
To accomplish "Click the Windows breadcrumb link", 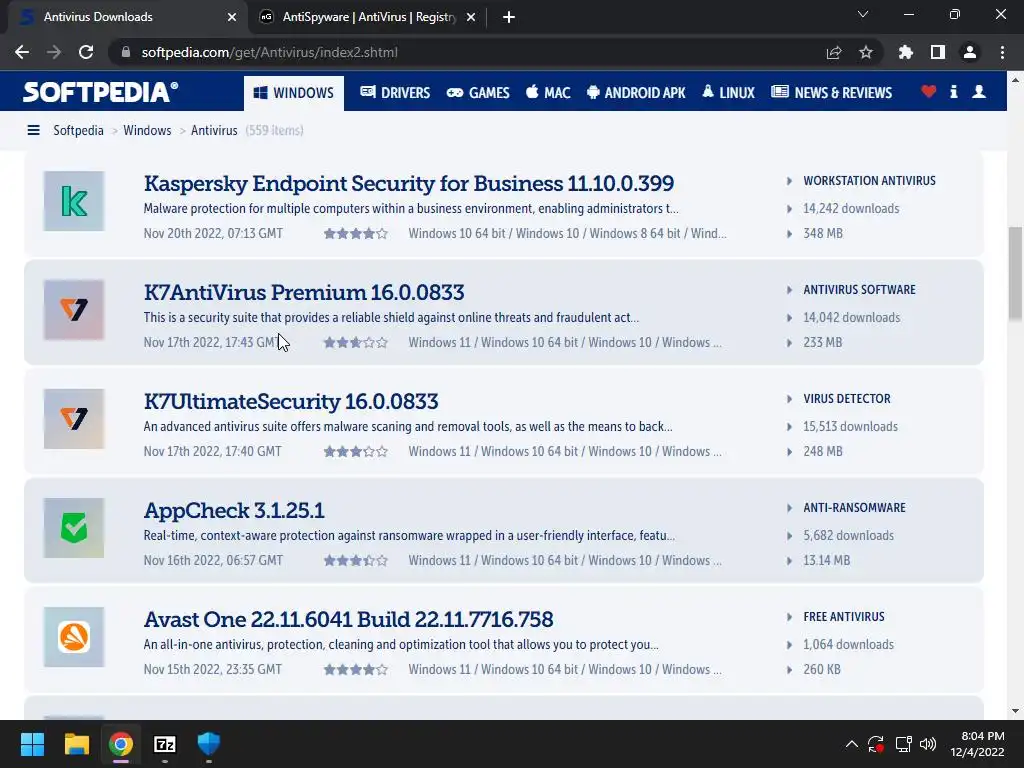I will [147, 130].
